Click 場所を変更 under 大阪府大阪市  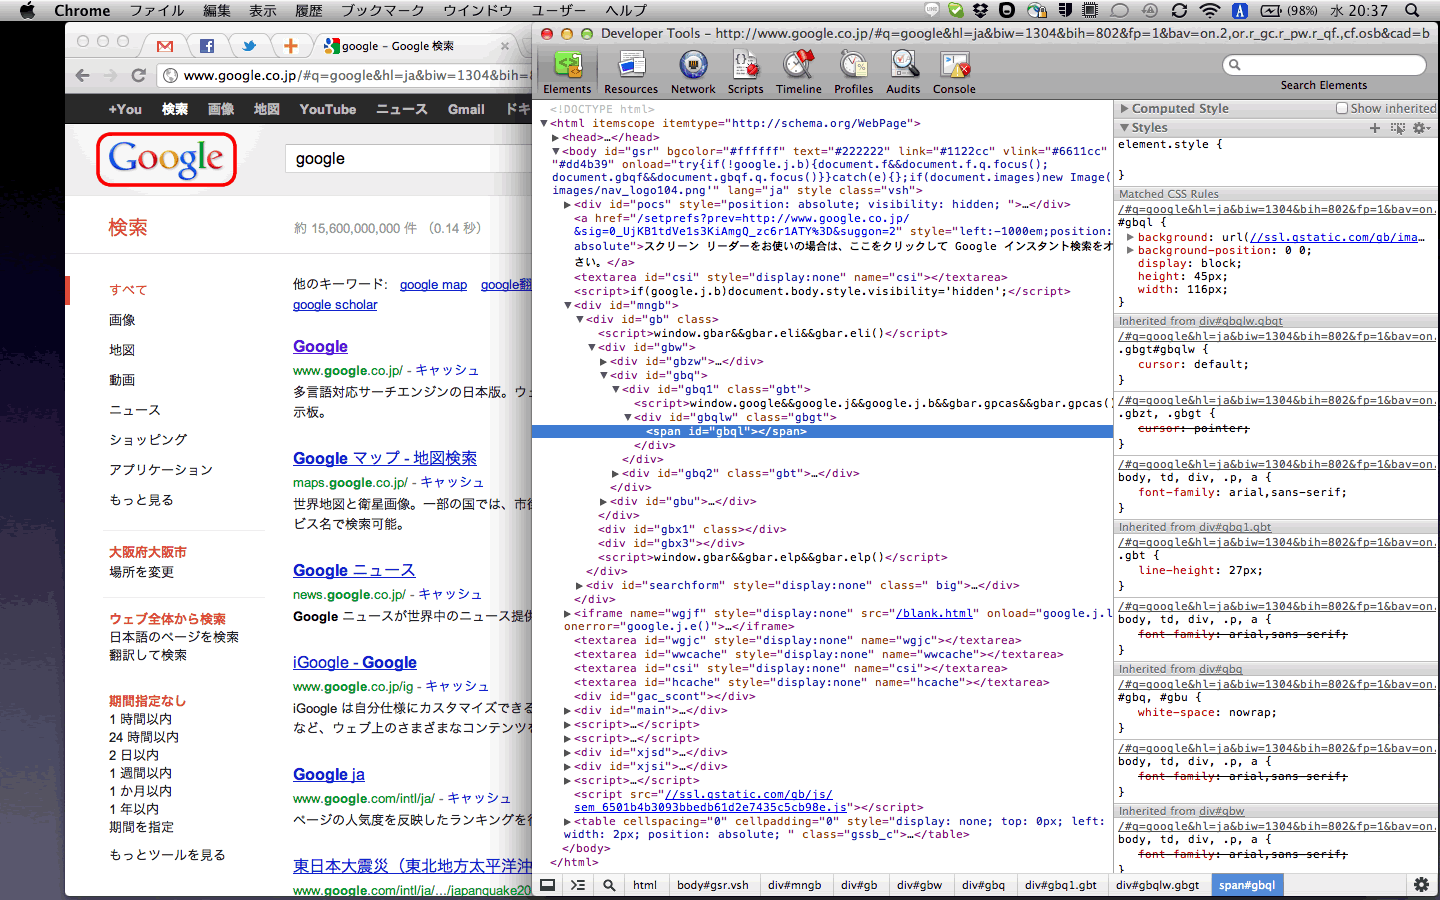point(142,572)
